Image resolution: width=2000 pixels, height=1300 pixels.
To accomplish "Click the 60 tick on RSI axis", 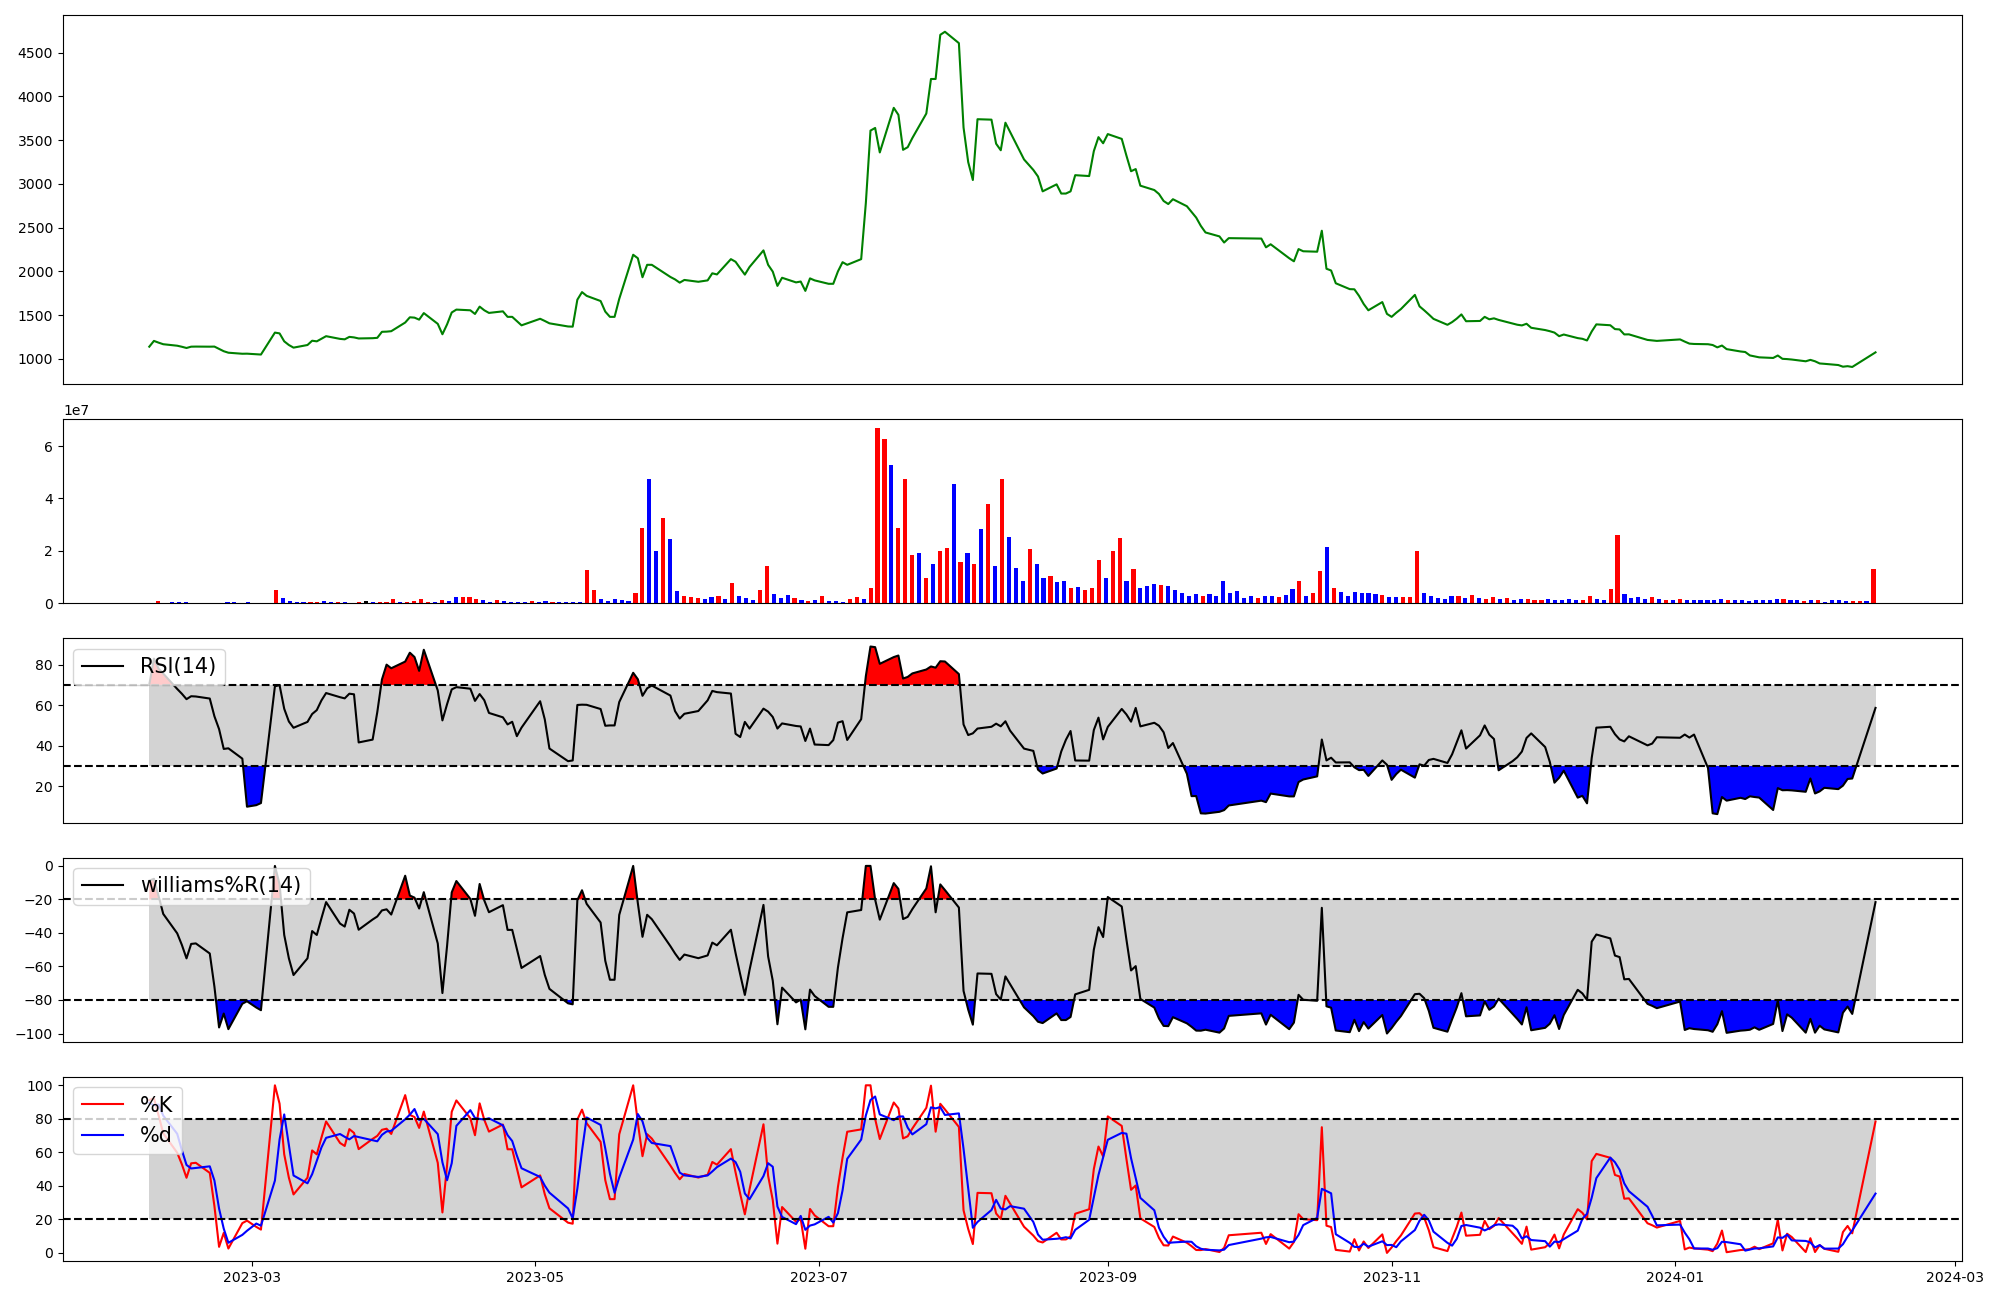I will tap(45, 706).
